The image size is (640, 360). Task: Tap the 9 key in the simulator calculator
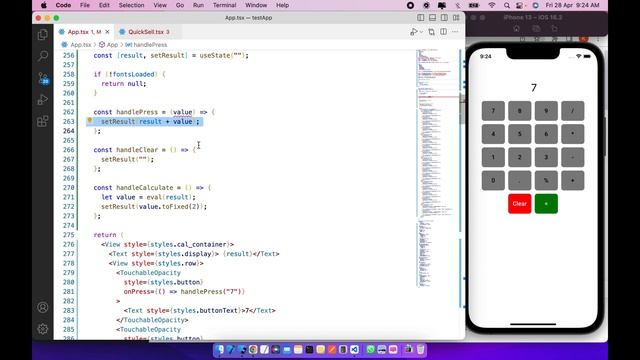(546, 111)
